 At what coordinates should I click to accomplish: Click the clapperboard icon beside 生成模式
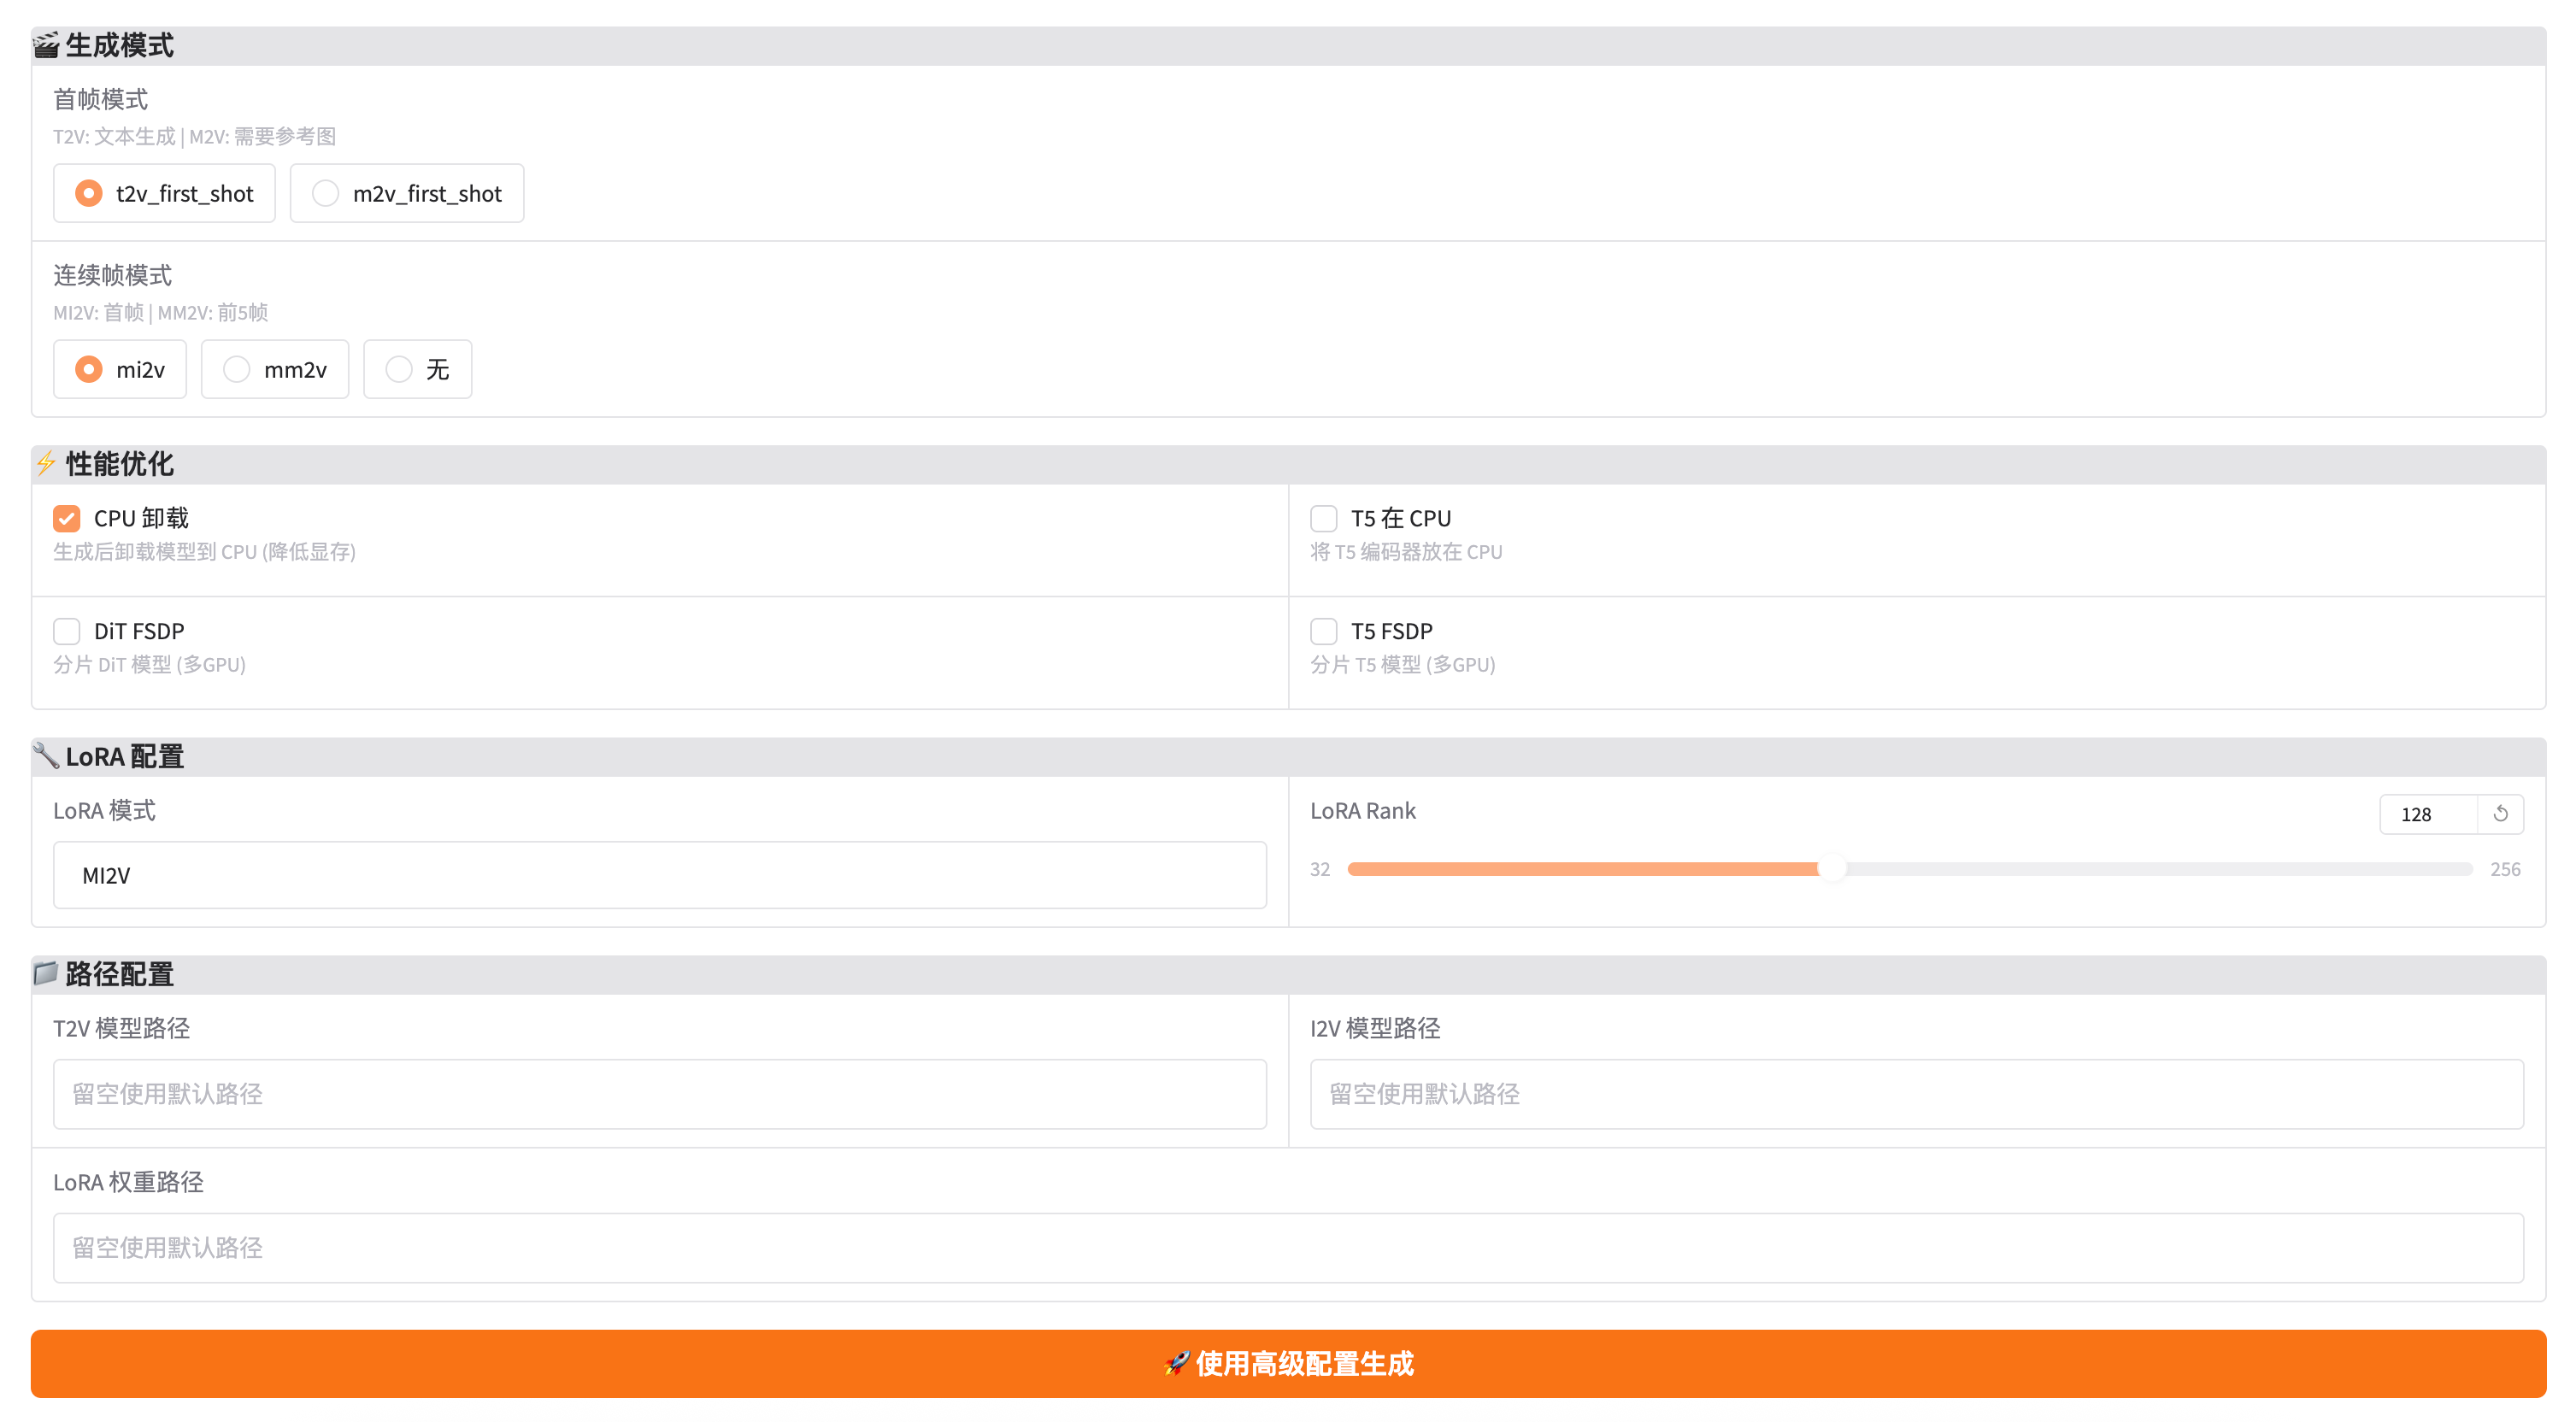46,46
